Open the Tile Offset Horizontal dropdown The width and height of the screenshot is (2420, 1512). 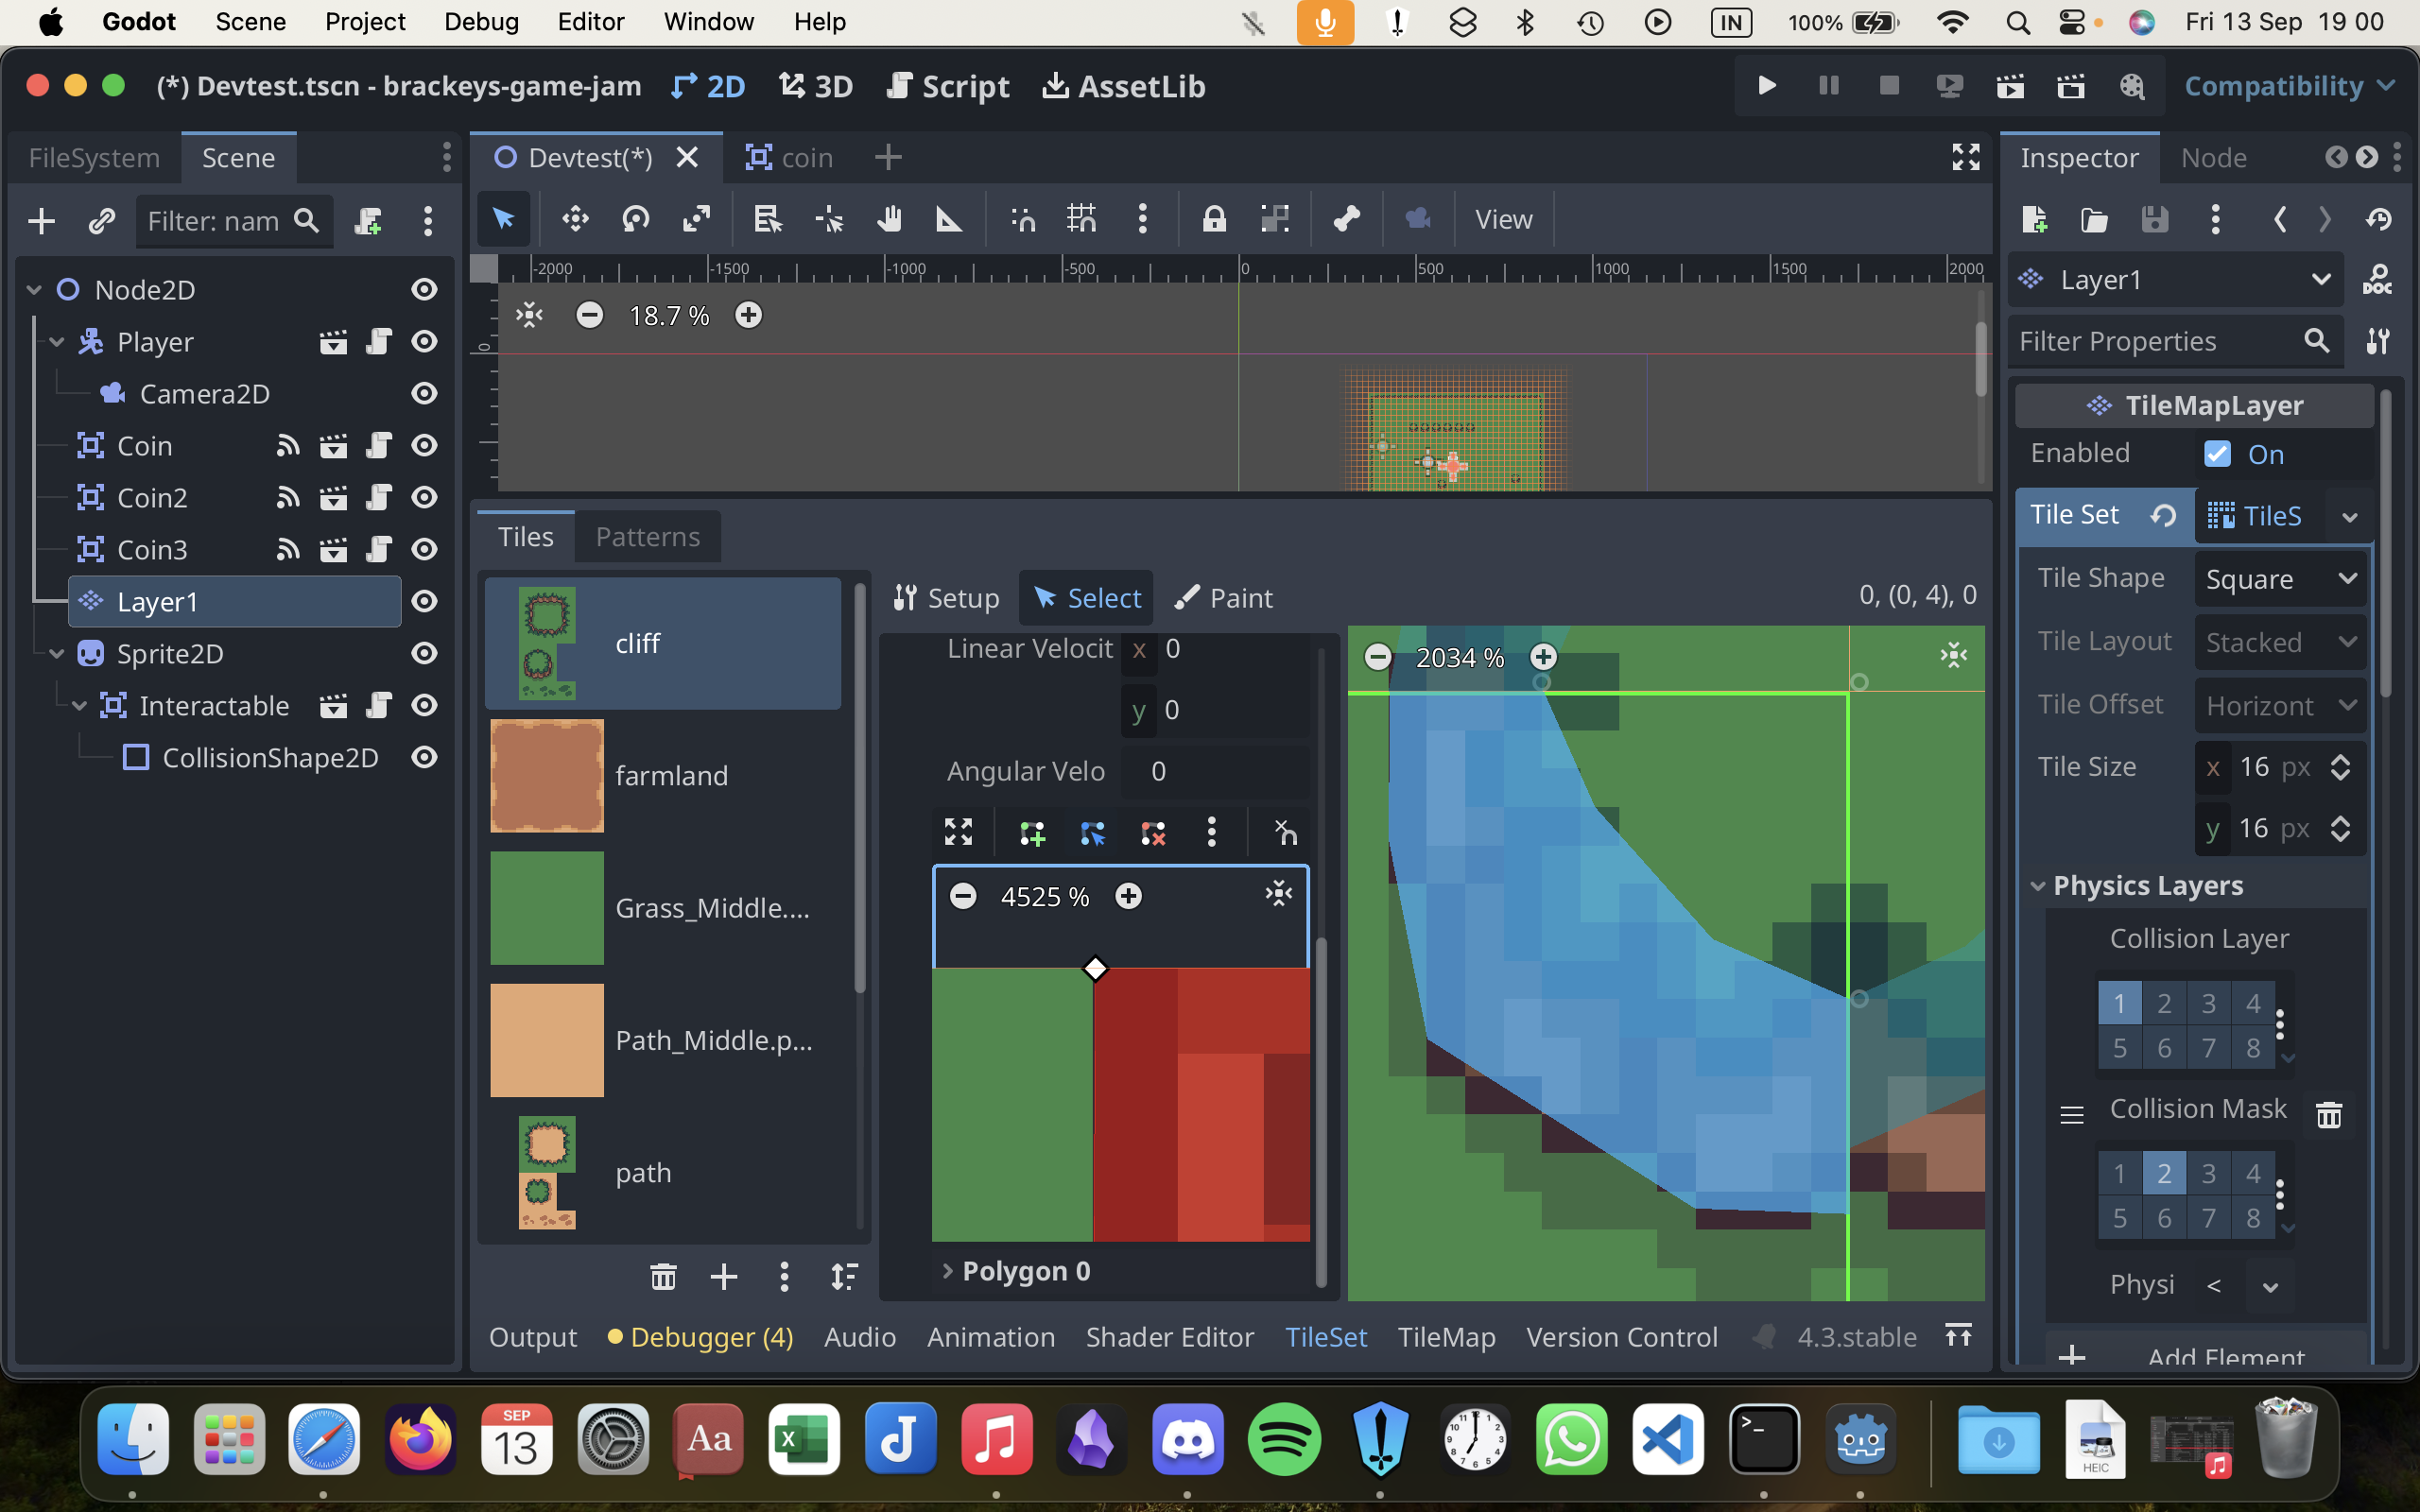(x=2281, y=706)
